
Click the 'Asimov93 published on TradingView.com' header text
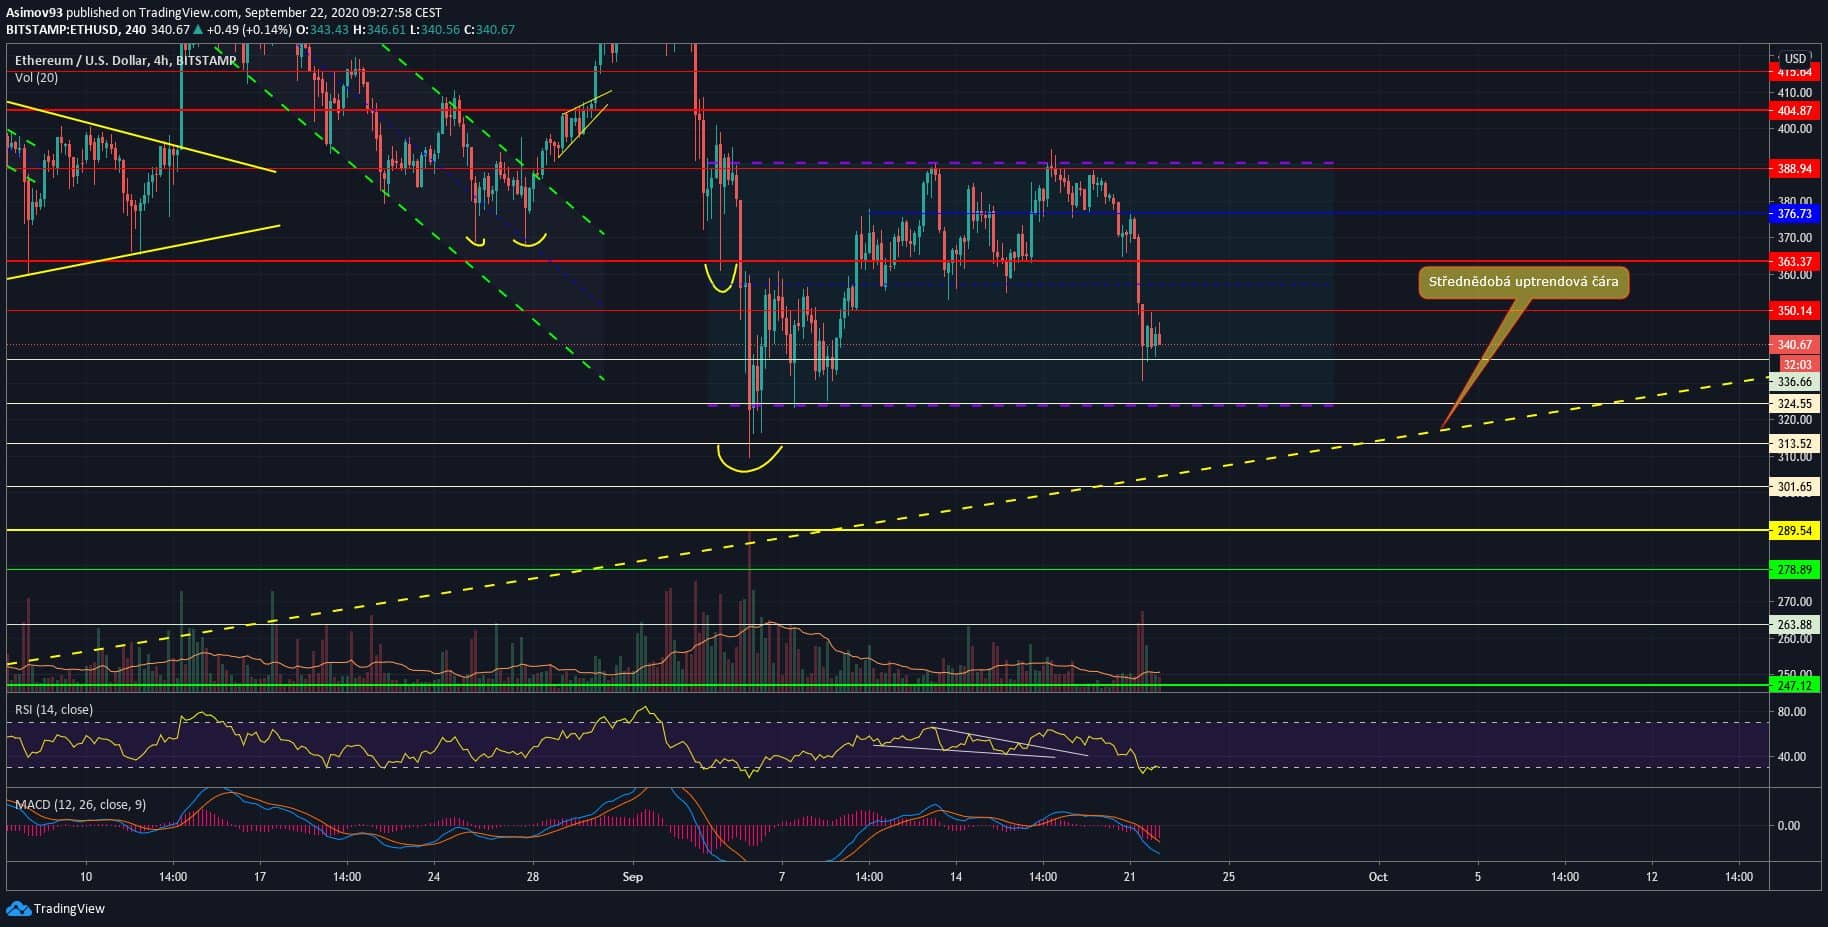point(122,12)
